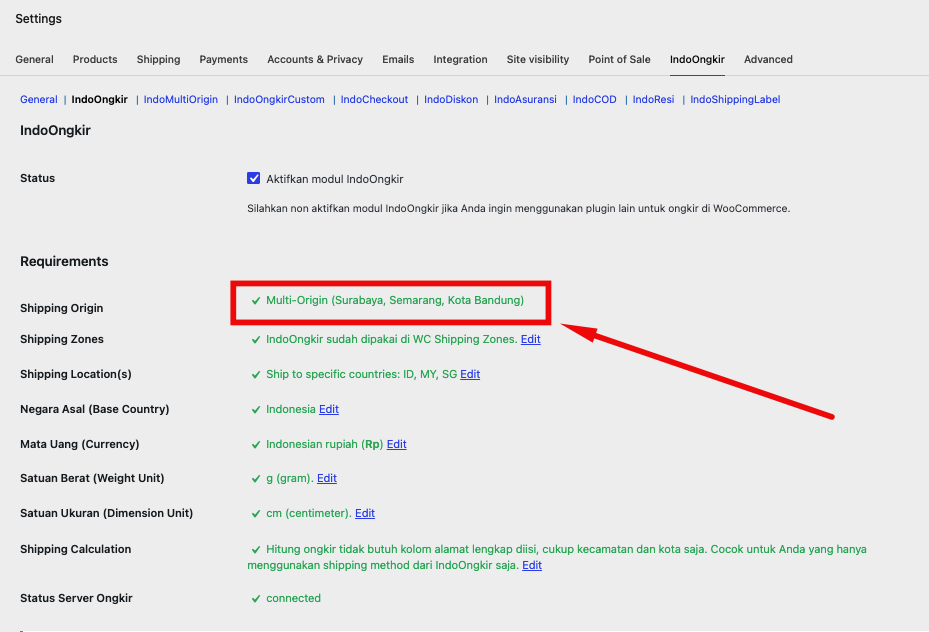Open Accounts & Privacy tab
Screen dimensions: 929x632
(x=315, y=59)
